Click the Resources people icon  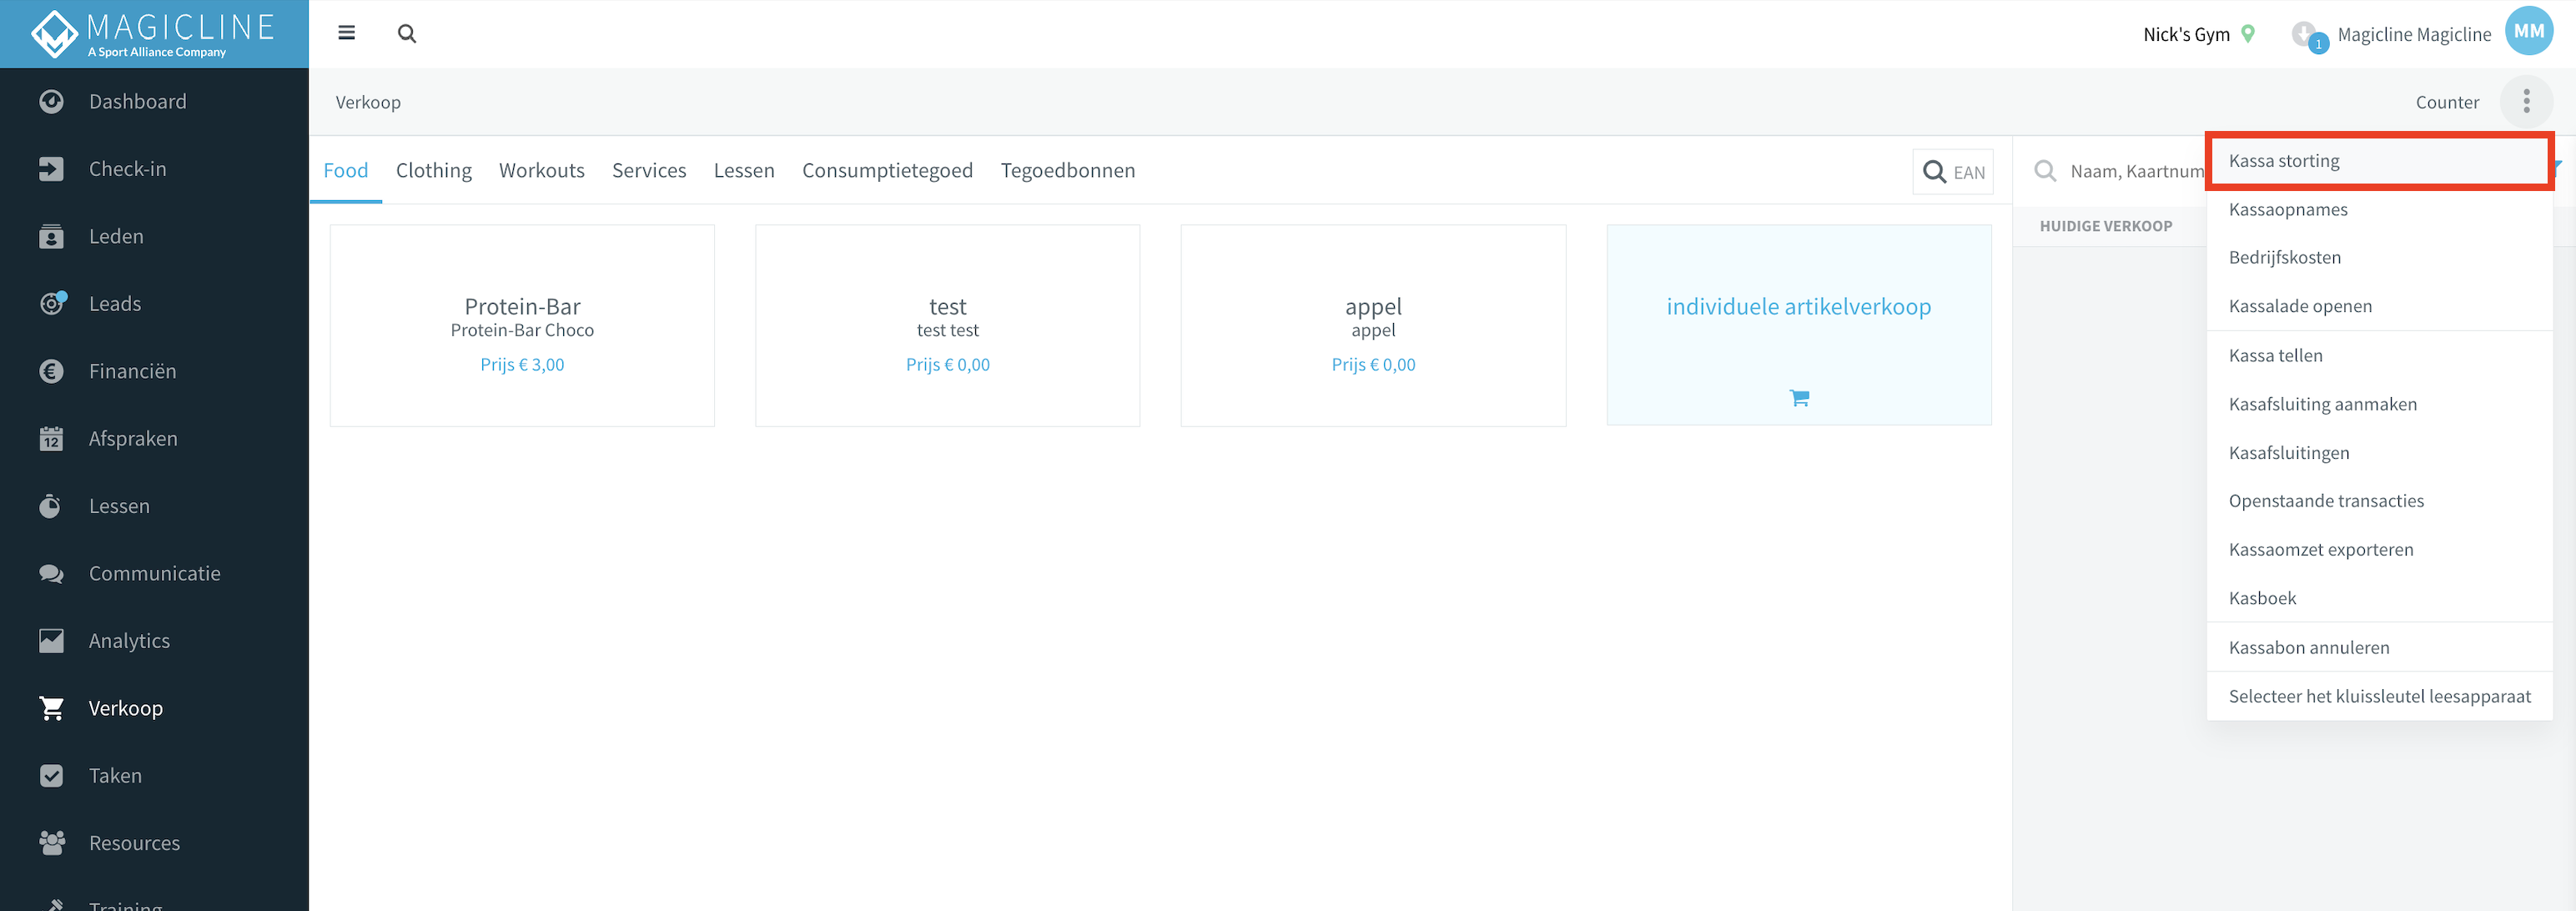pyautogui.click(x=51, y=843)
